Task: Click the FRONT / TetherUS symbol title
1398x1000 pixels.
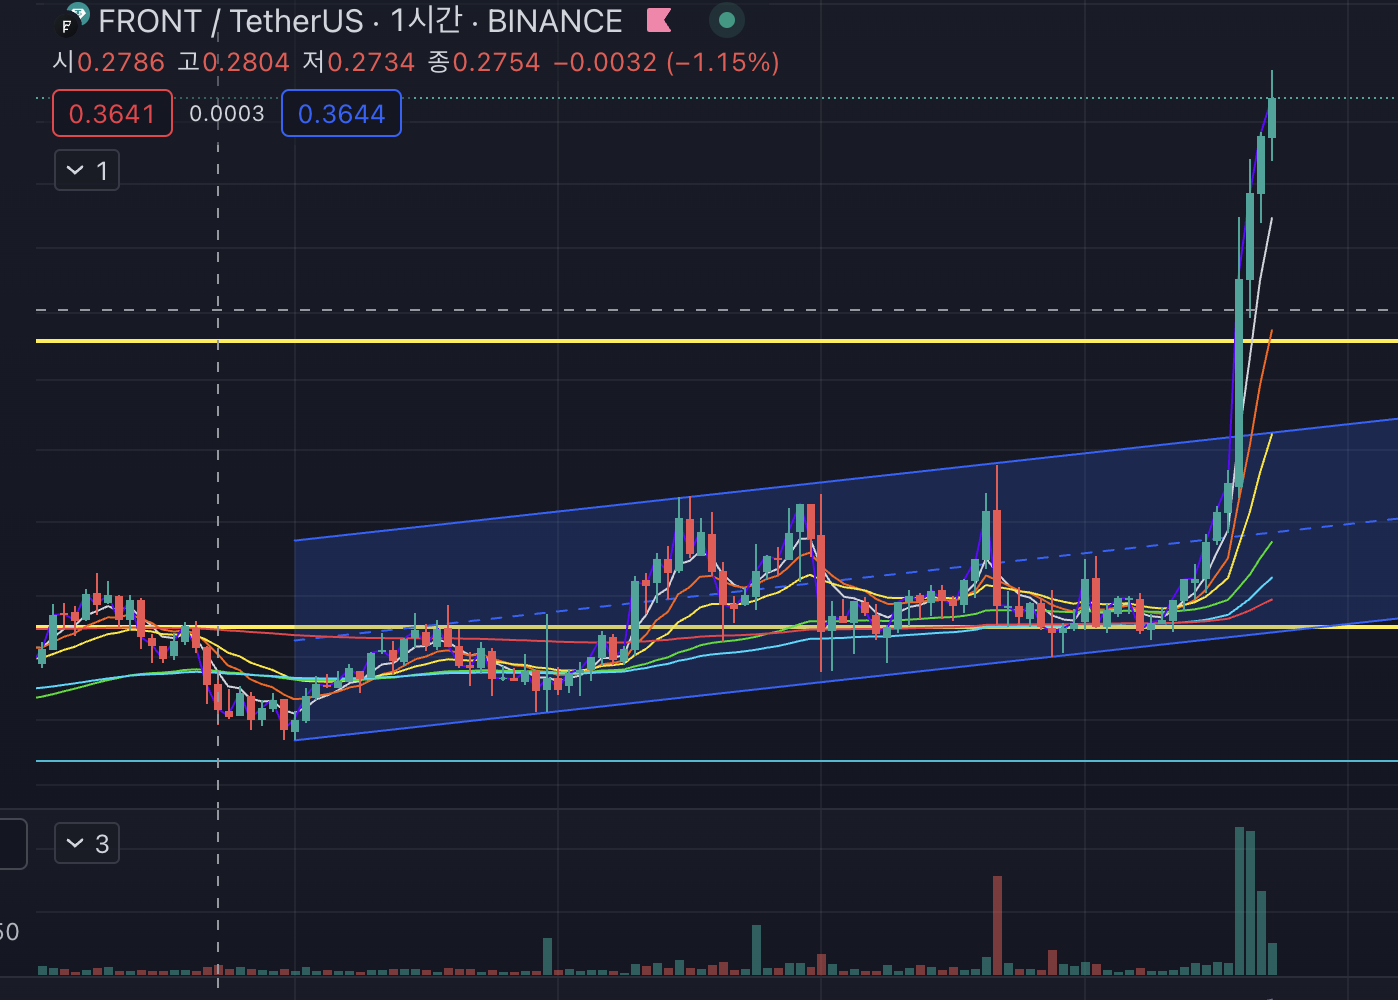Action: point(231,21)
